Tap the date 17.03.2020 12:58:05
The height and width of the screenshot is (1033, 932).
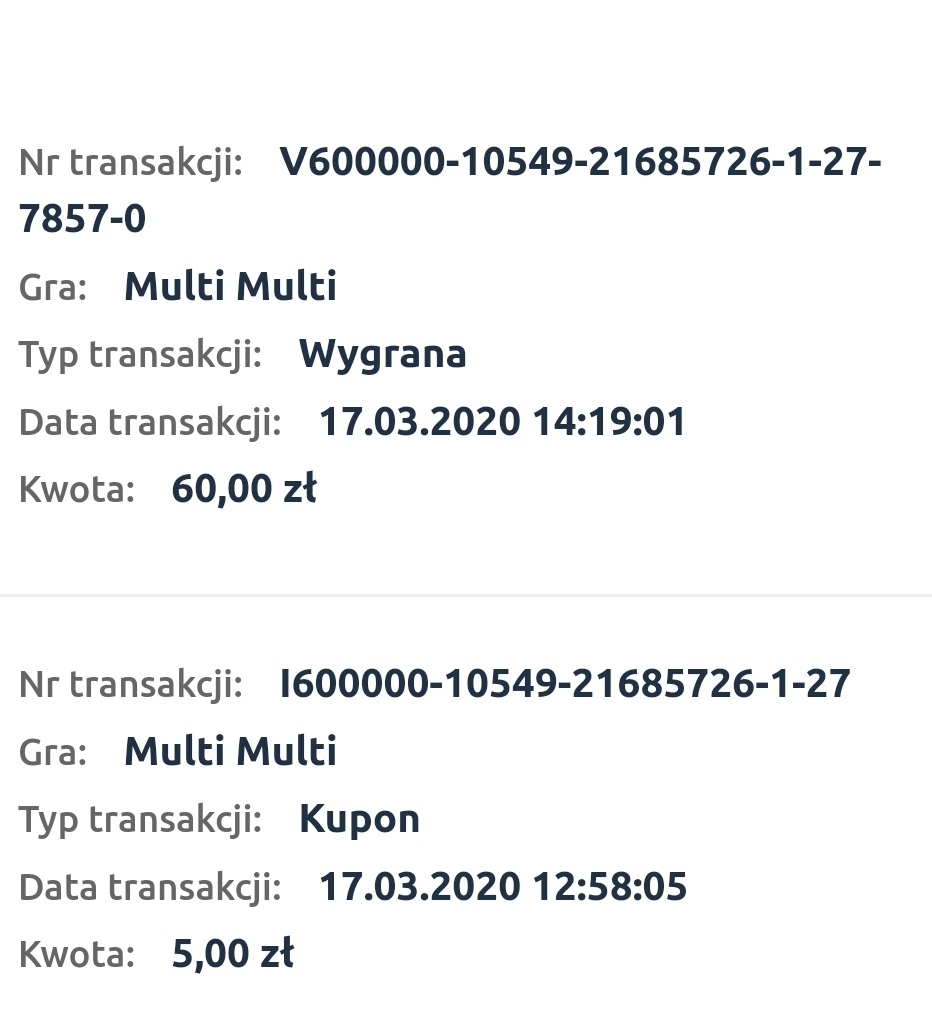502,886
